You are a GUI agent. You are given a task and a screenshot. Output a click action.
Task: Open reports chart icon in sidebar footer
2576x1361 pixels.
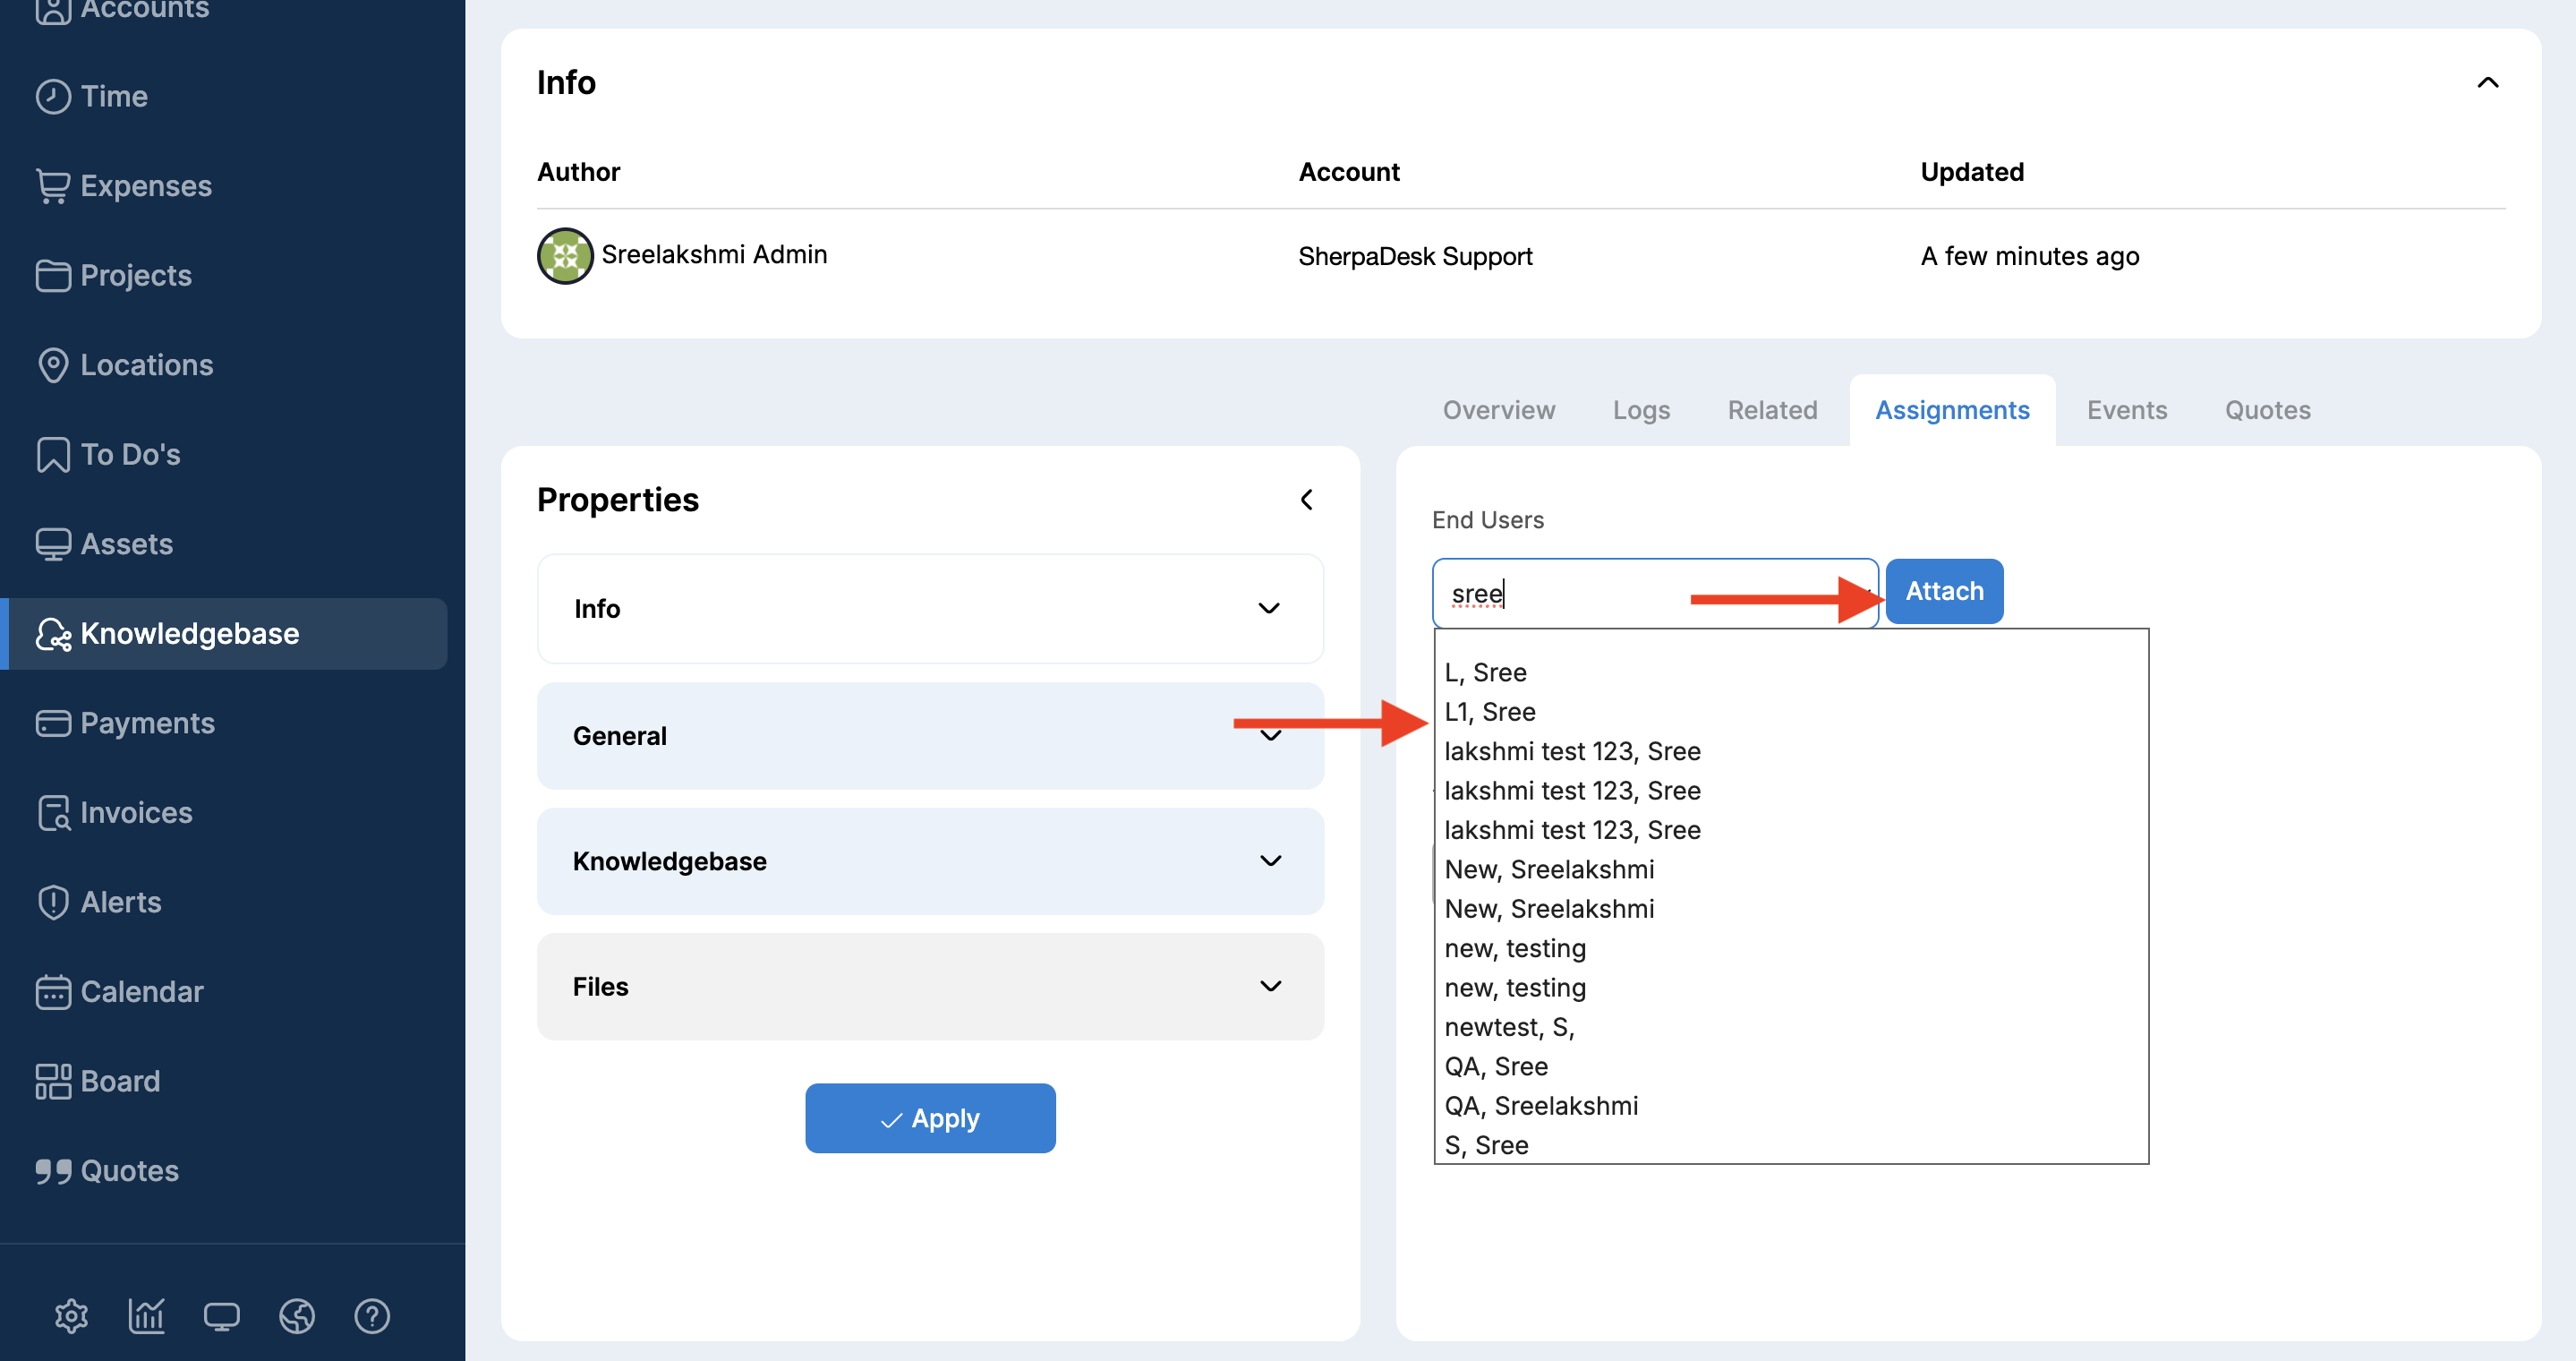pyautogui.click(x=146, y=1316)
